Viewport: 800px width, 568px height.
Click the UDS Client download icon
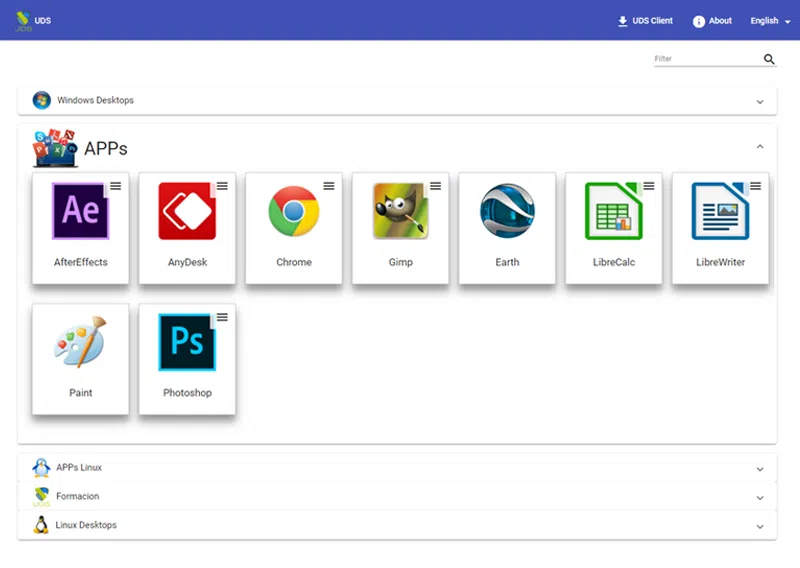coord(622,21)
